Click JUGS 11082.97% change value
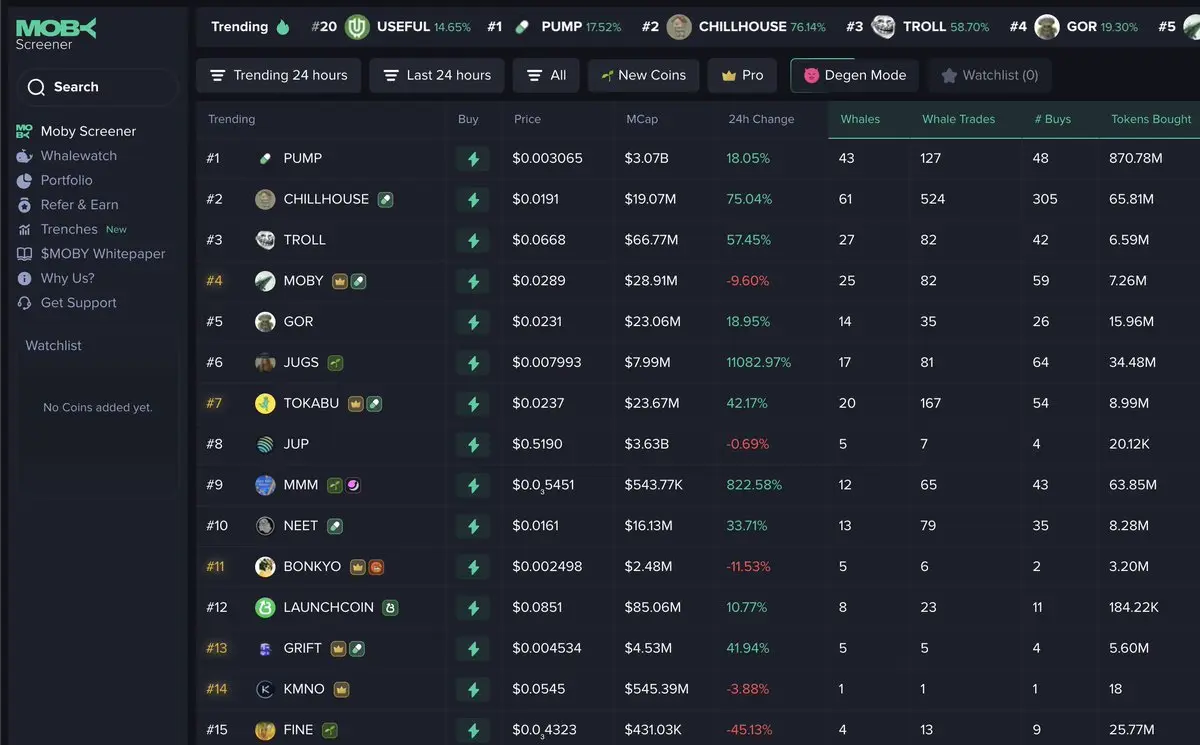The image size is (1200, 745). pyautogui.click(x=759, y=362)
